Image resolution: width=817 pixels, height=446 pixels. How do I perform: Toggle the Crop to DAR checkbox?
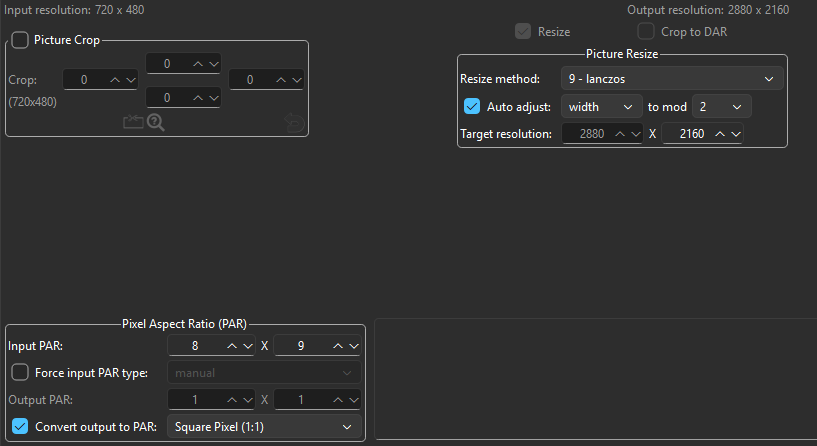pyautogui.click(x=647, y=32)
